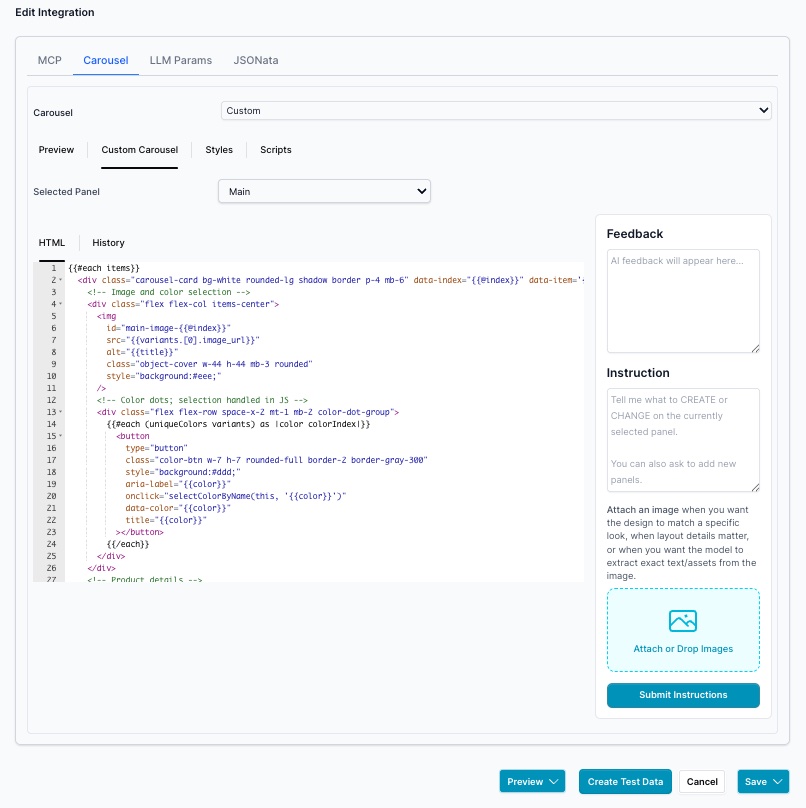Screen dimensions: 806x808
Task: Collapse code fold arrow on line 4
Action: (x=60, y=304)
